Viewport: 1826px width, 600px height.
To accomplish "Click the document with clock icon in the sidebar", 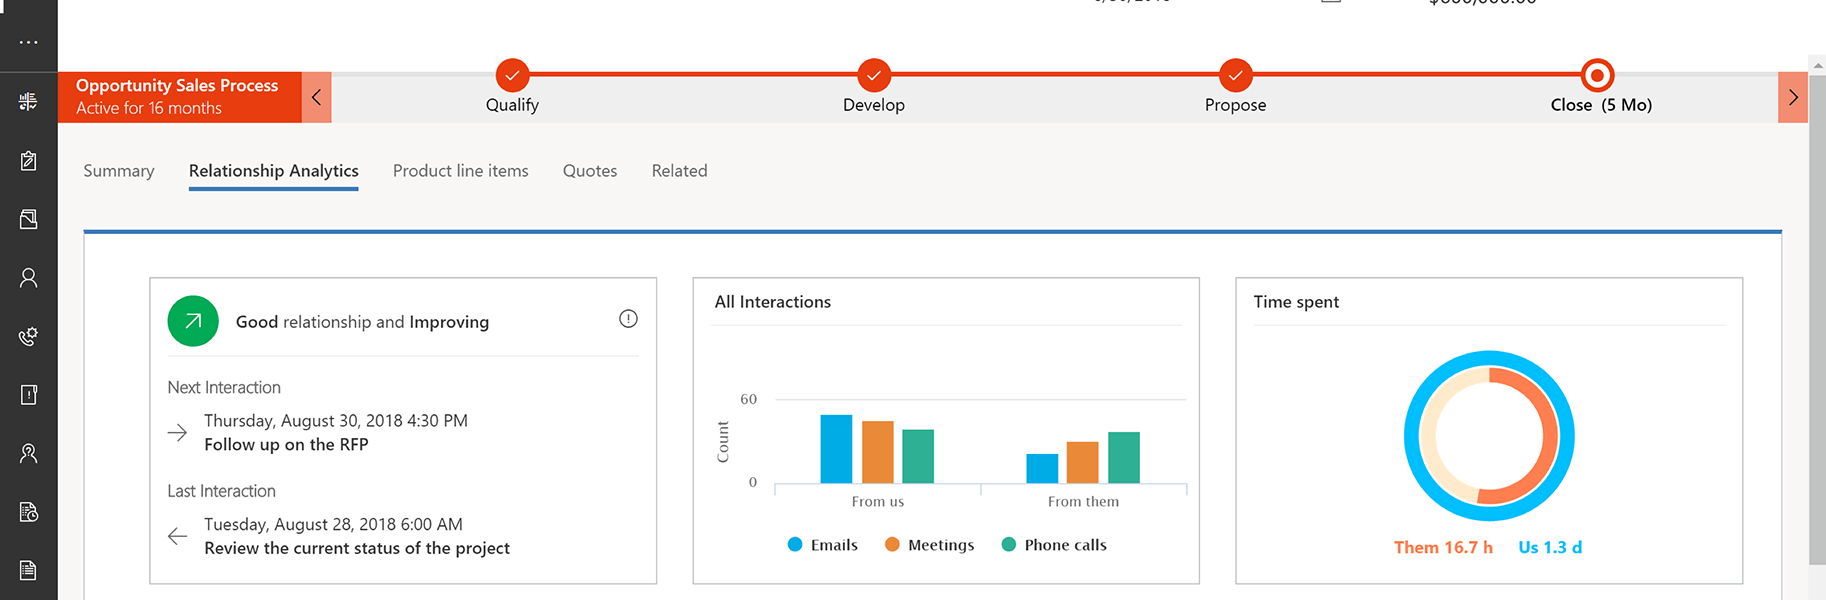I will (x=28, y=512).
